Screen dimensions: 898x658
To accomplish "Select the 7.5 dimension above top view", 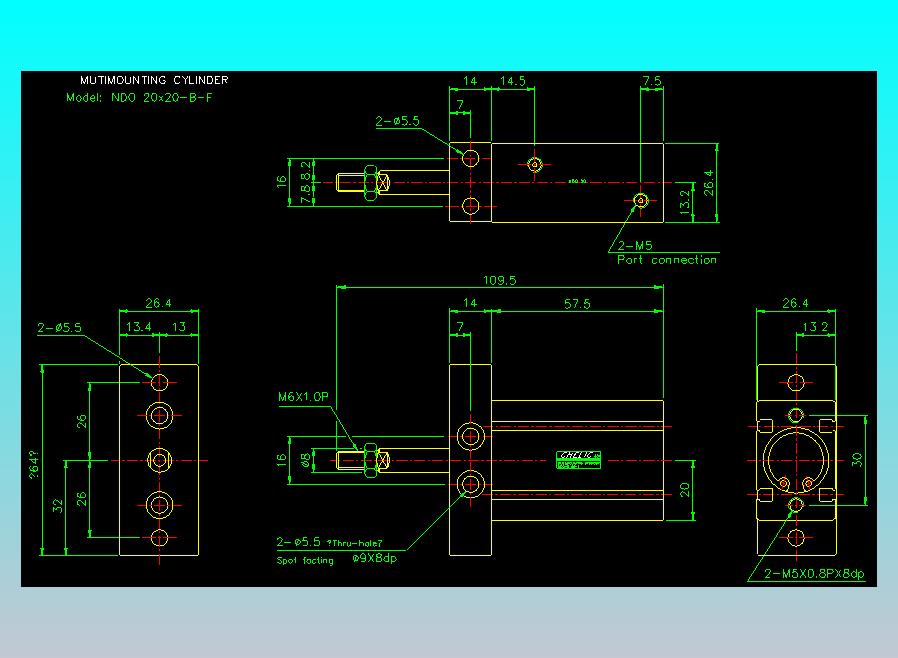I will coord(652,81).
